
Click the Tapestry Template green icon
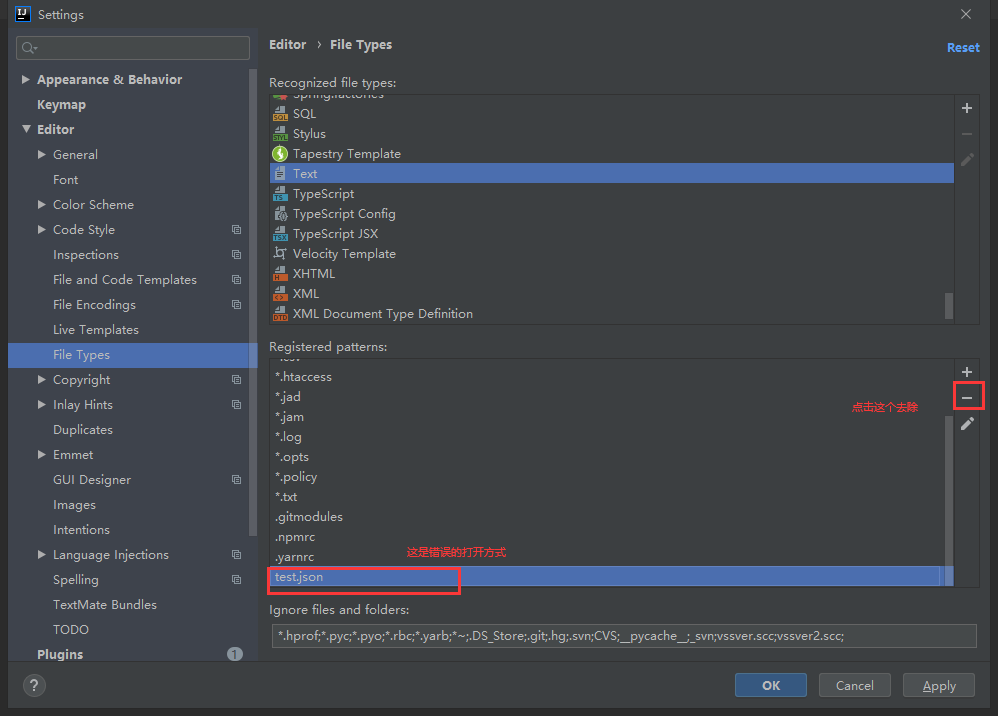tap(280, 154)
